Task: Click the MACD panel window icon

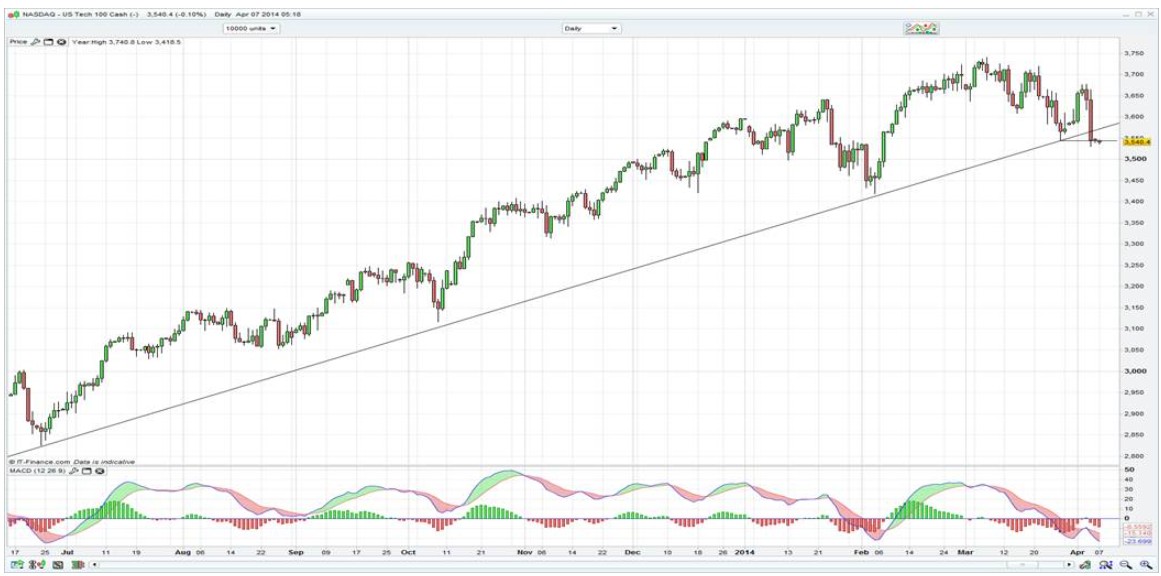Action: [87, 470]
